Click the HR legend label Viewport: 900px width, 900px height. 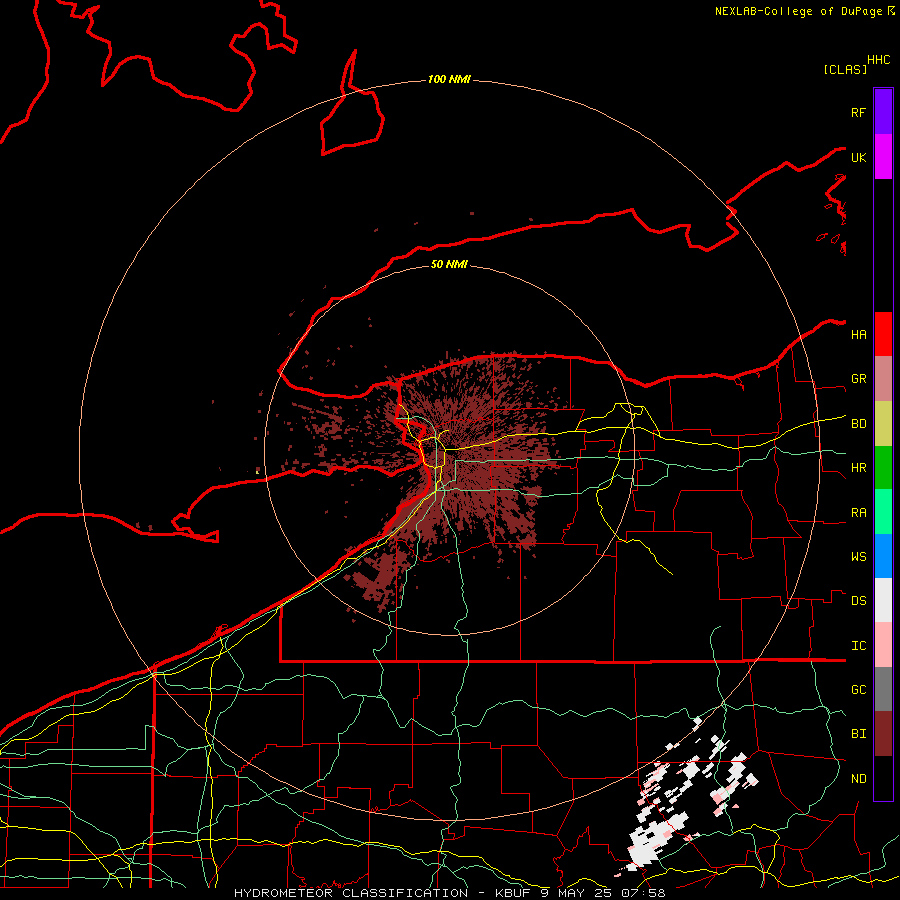click(x=858, y=468)
